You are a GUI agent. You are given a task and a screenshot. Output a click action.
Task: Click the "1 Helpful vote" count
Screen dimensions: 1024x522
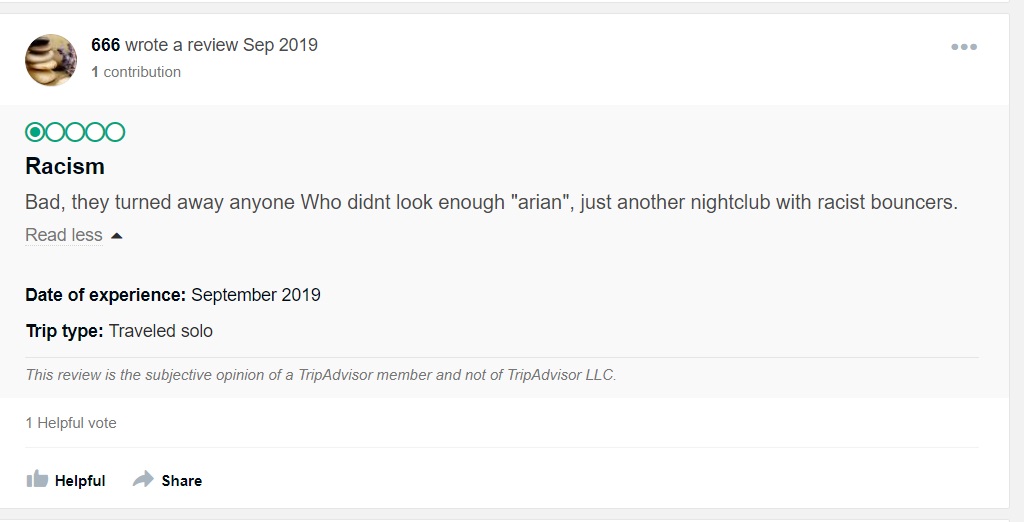click(x=71, y=423)
